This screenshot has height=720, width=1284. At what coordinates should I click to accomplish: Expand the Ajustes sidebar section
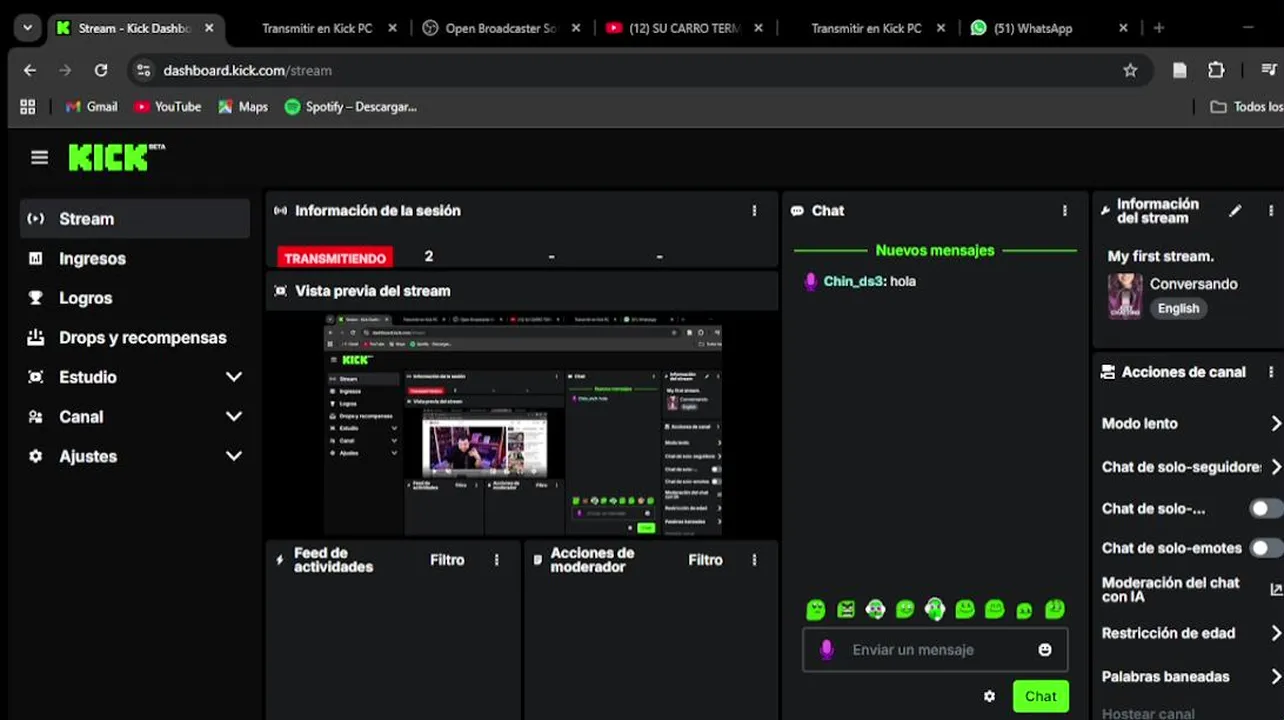[x=233, y=456]
